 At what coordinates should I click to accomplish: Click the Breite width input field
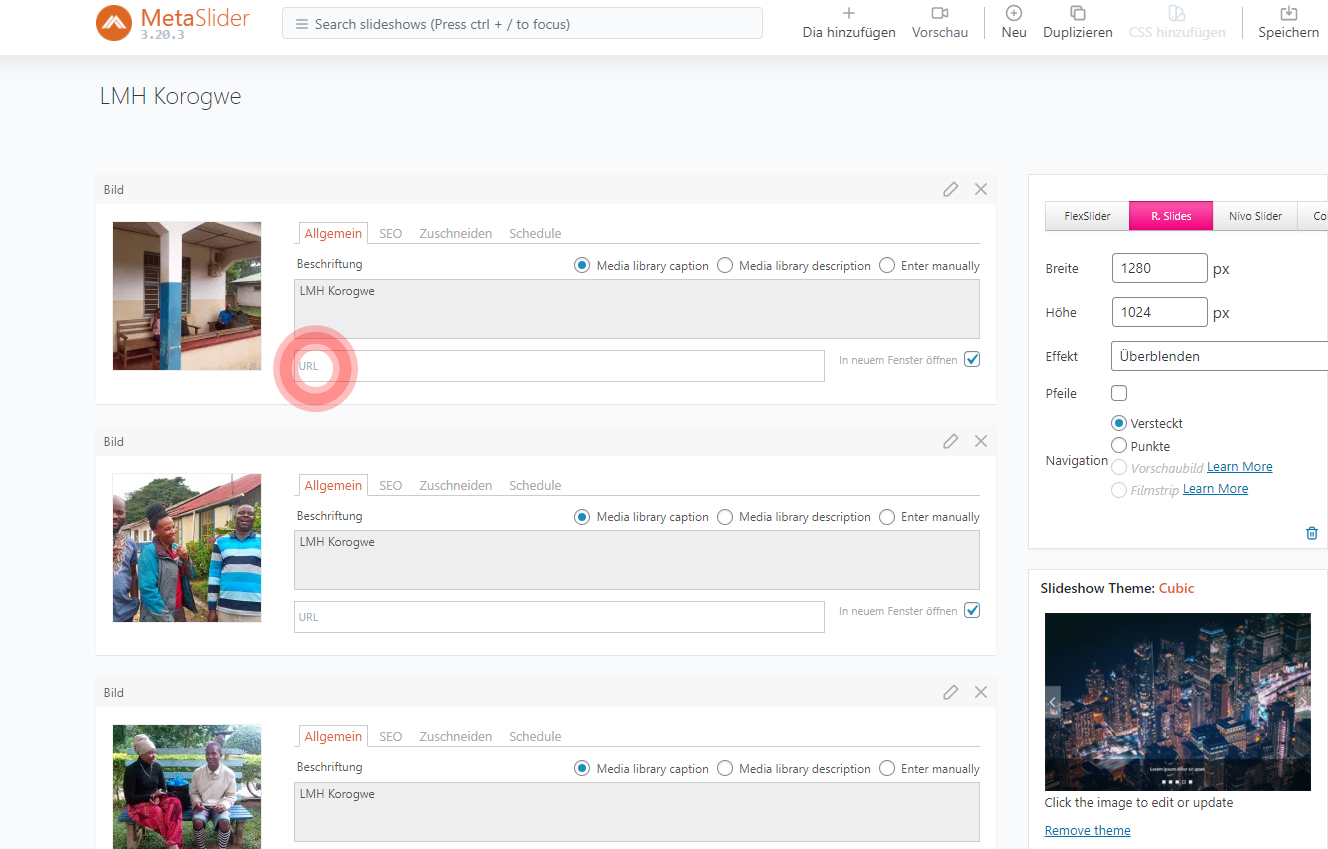point(1160,268)
